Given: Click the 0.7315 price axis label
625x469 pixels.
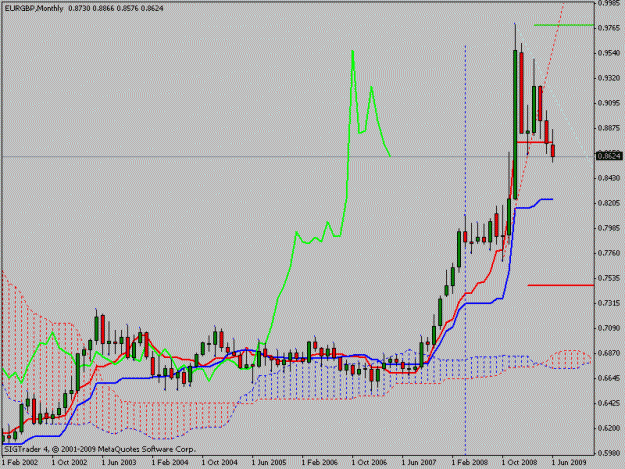Looking at the screenshot, I should (609, 303).
